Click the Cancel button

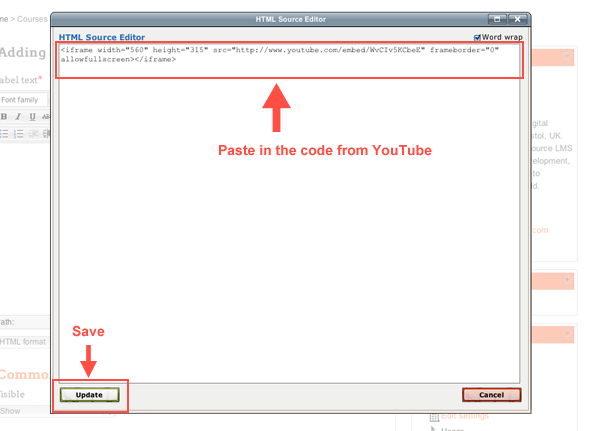point(492,395)
